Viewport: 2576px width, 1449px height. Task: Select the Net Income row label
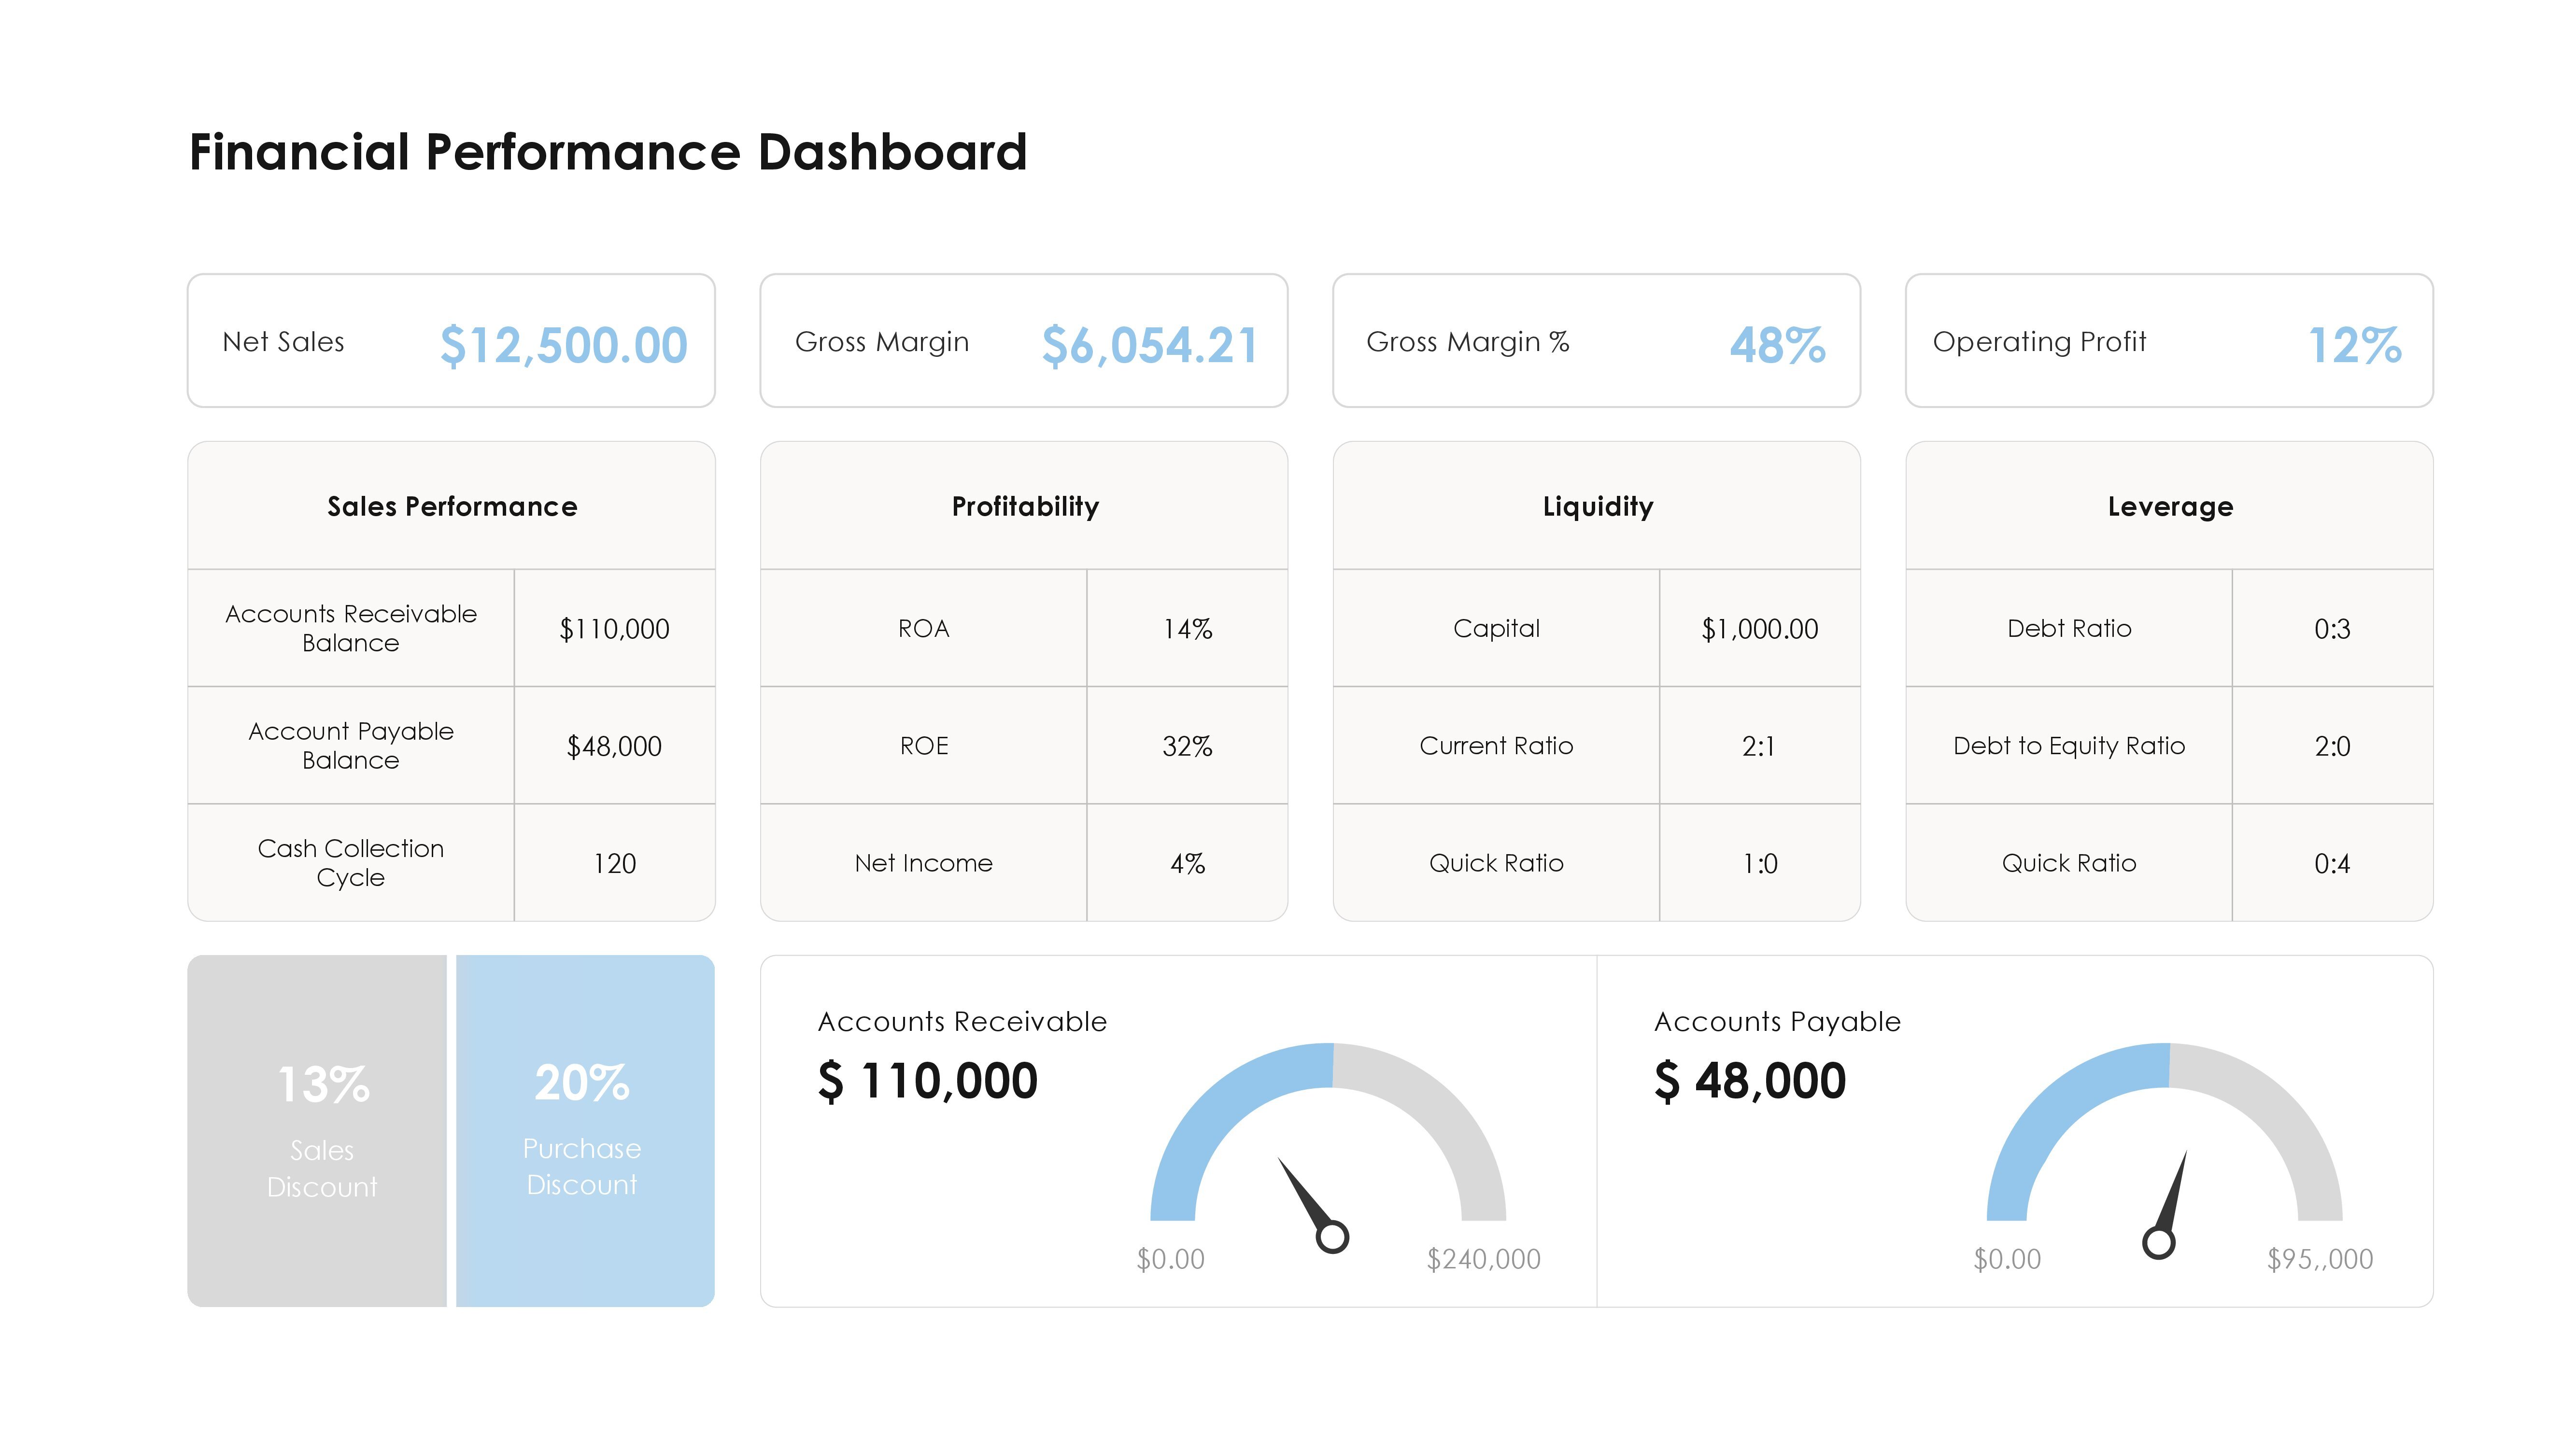pyautogui.click(x=923, y=863)
